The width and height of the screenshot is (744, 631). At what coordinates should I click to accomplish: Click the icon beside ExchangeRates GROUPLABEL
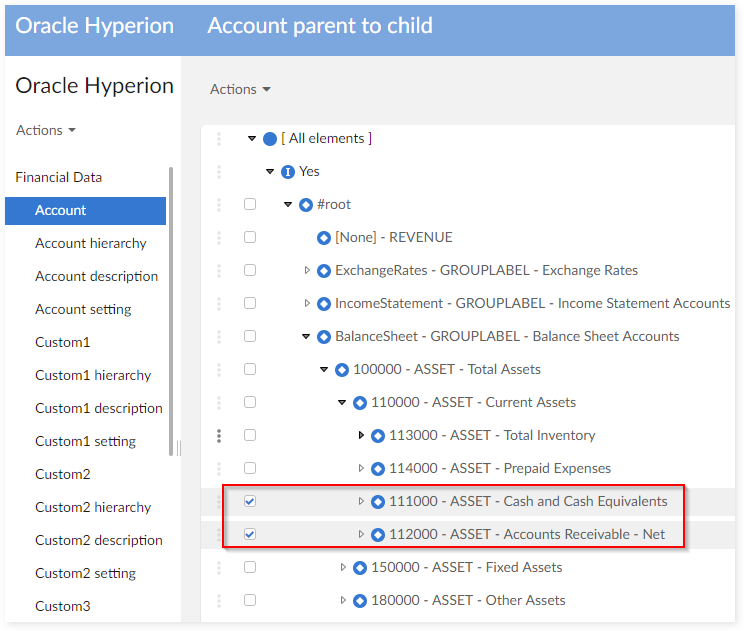(324, 271)
